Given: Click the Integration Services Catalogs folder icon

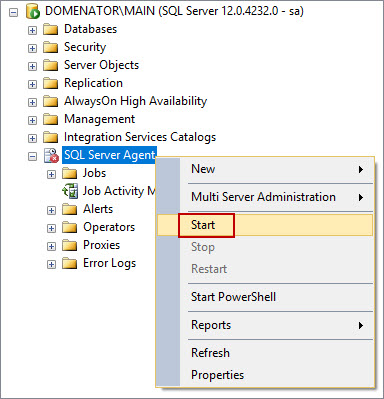Looking at the screenshot, I should [51, 137].
